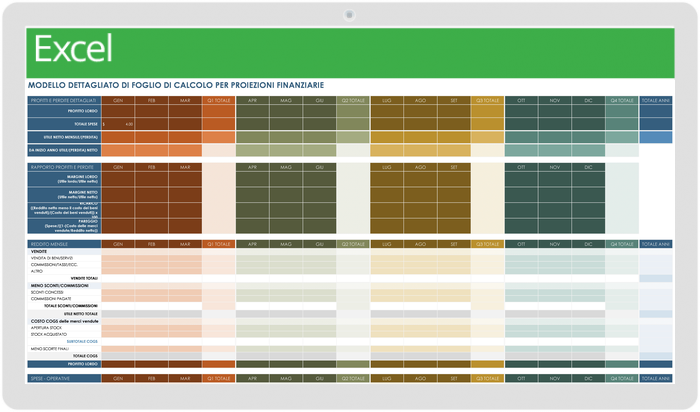The width and height of the screenshot is (700, 412).
Task: Select MAR header in Reddito mensile table
Action: point(185,244)
